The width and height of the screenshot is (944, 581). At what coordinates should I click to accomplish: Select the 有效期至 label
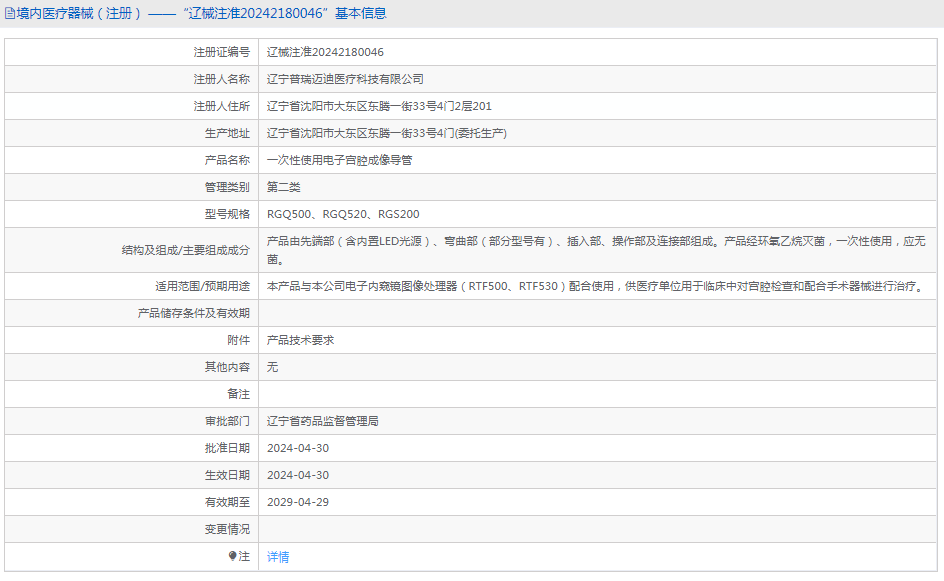[x=227, y=503]
